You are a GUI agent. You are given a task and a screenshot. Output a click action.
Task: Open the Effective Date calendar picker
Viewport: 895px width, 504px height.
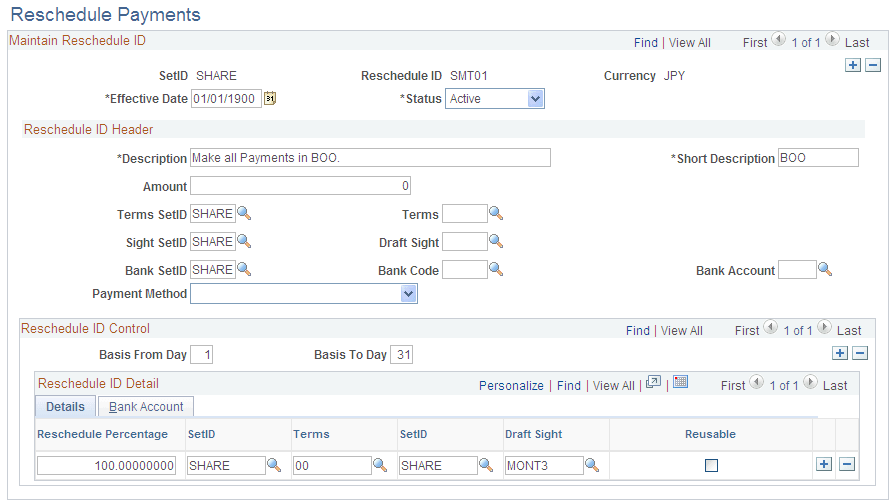[x=270, y=99]
